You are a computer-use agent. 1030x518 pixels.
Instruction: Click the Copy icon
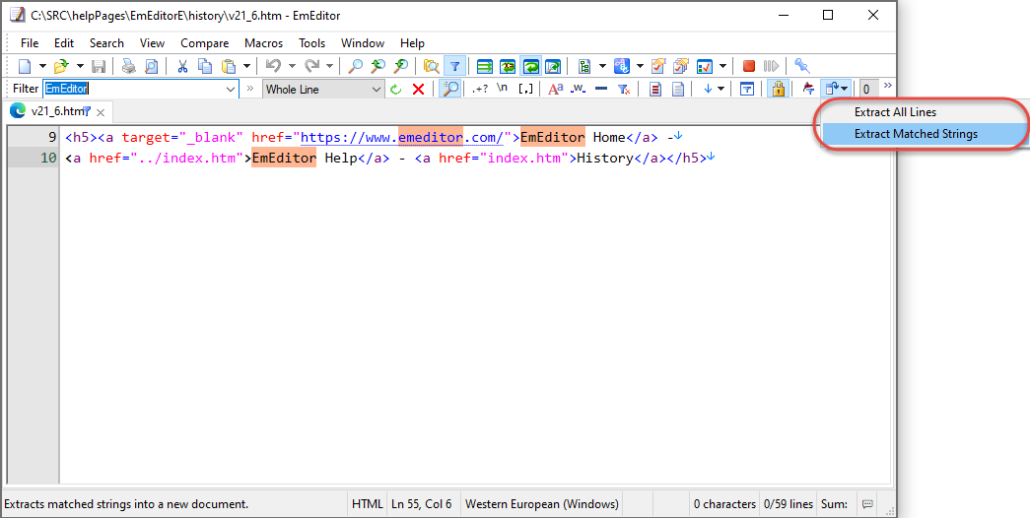[206, 66]
